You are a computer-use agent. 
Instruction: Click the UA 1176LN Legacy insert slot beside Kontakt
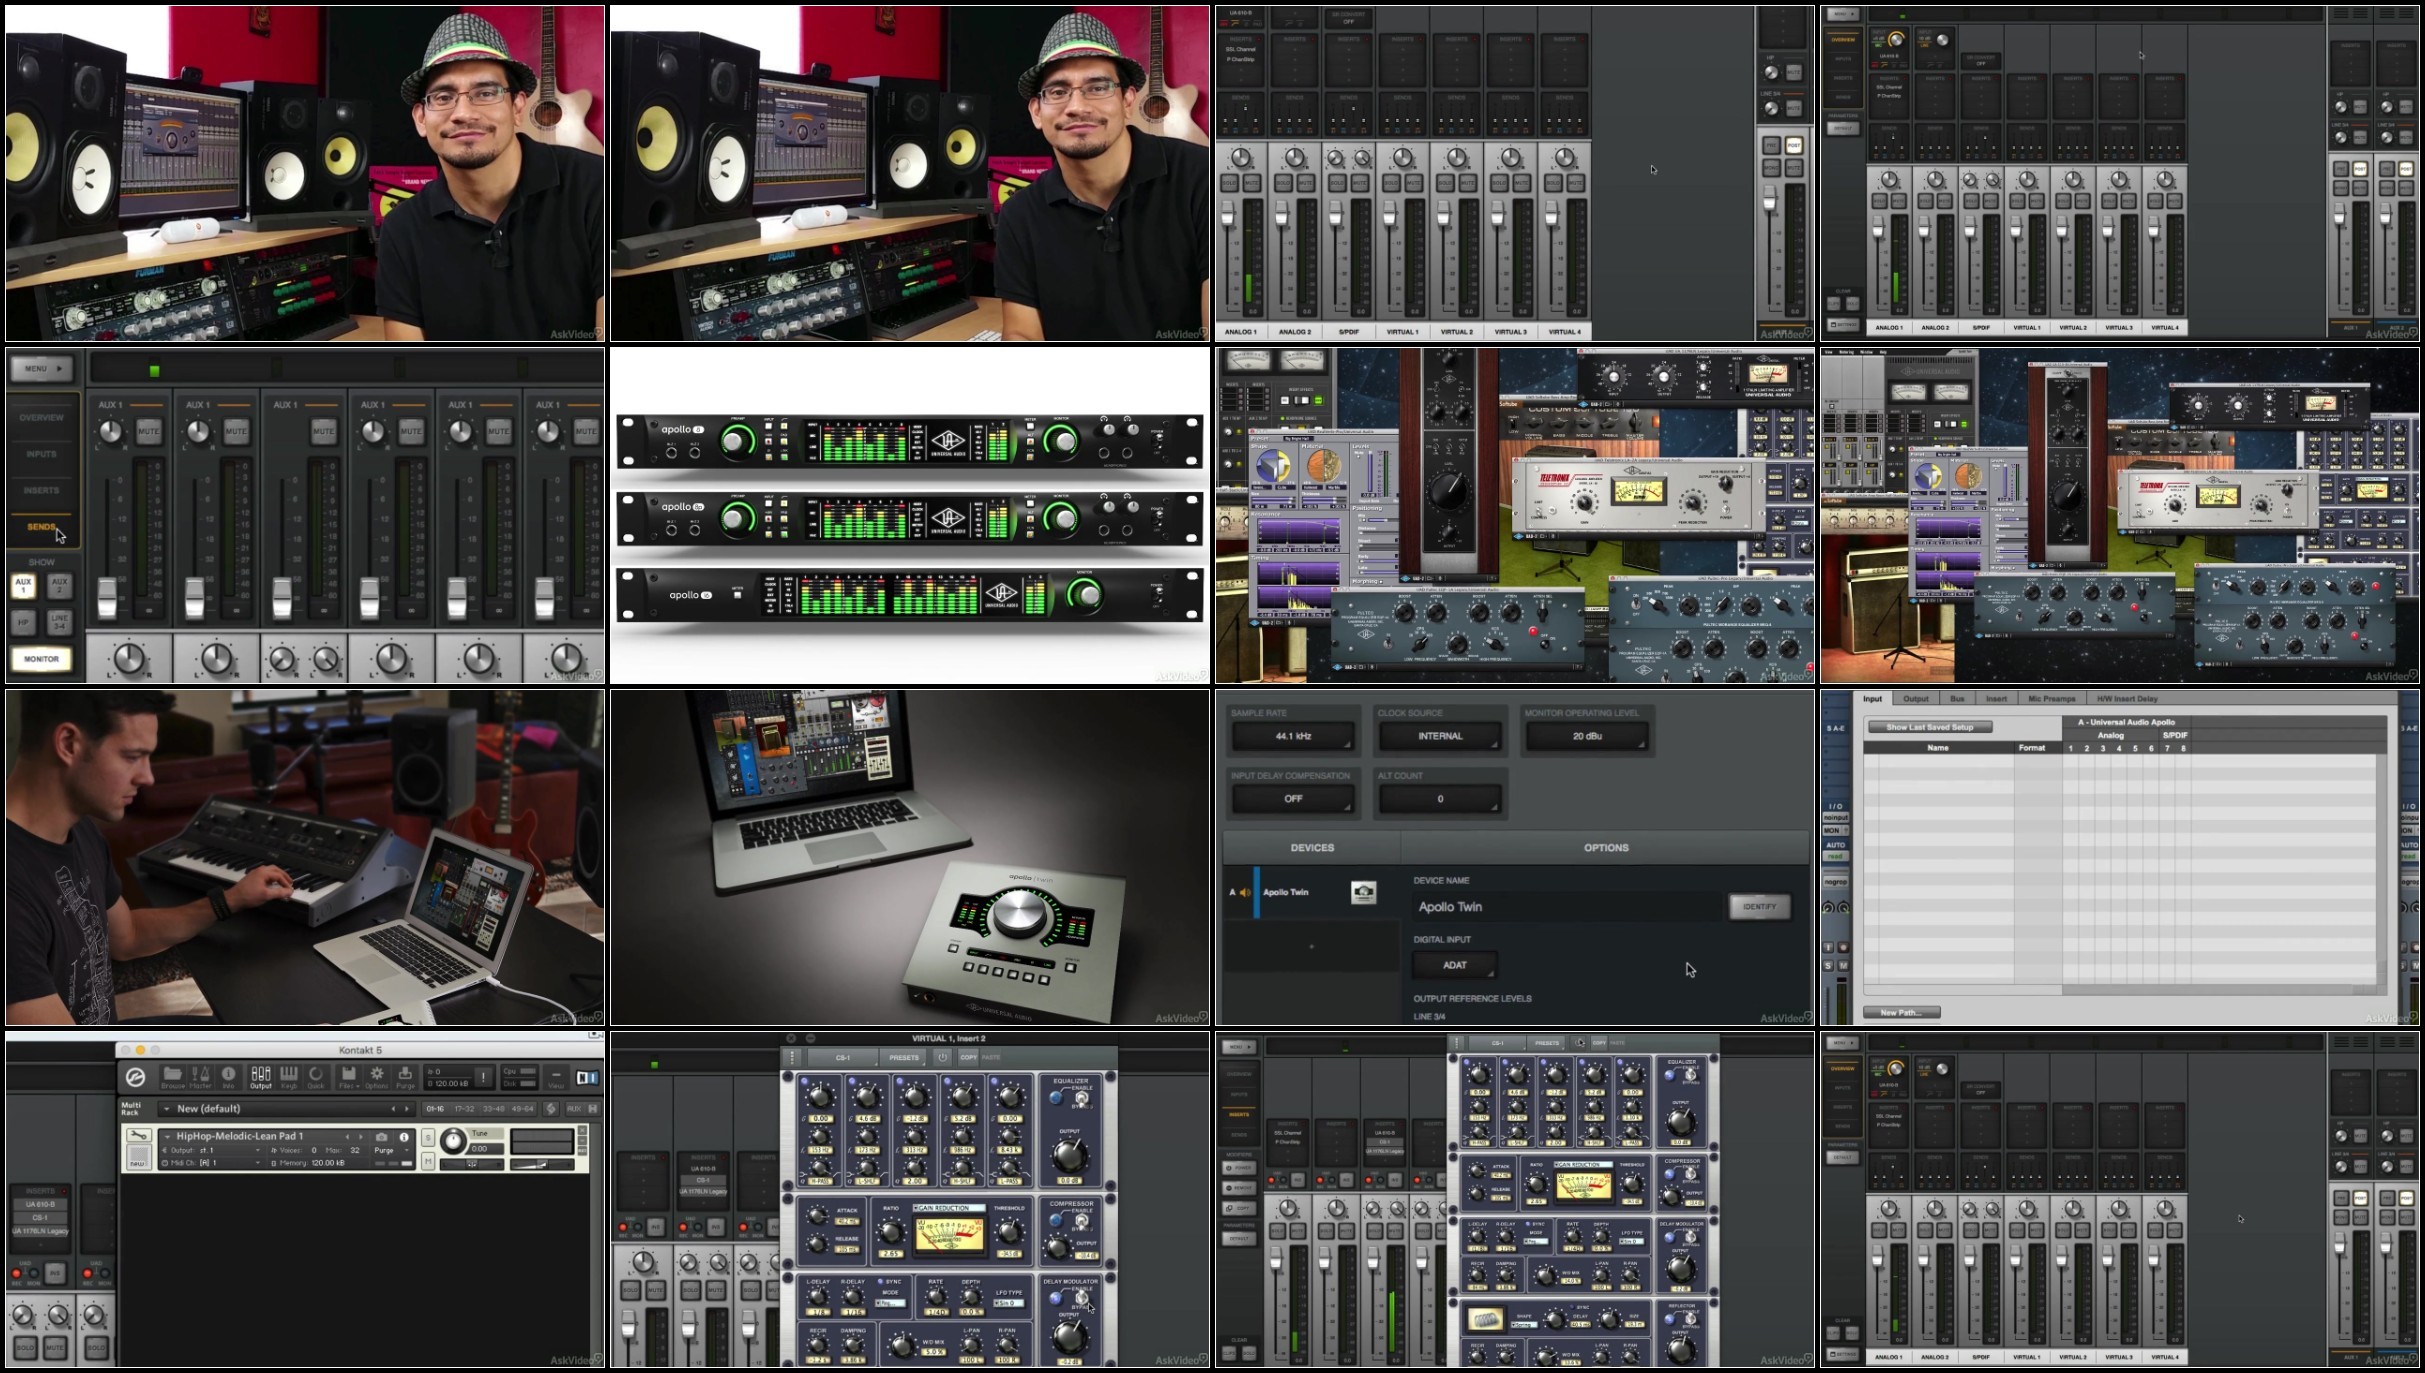[40, 1231]
